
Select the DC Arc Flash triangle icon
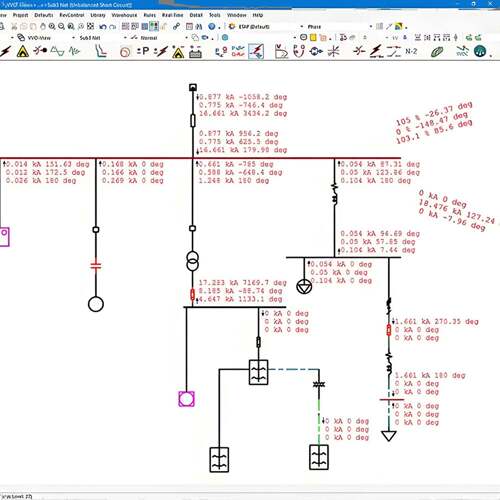click(x=178, y=52)
